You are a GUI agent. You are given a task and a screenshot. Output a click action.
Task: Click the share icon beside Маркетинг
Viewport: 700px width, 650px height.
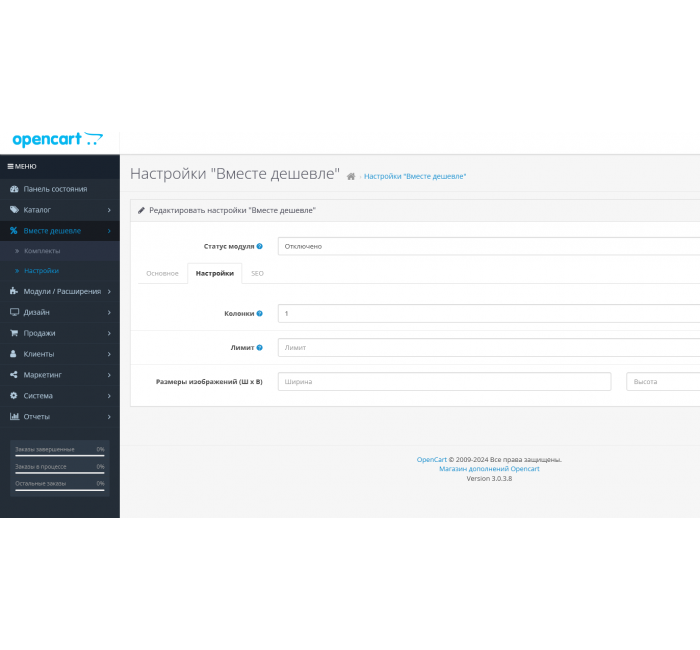[14, 375]
